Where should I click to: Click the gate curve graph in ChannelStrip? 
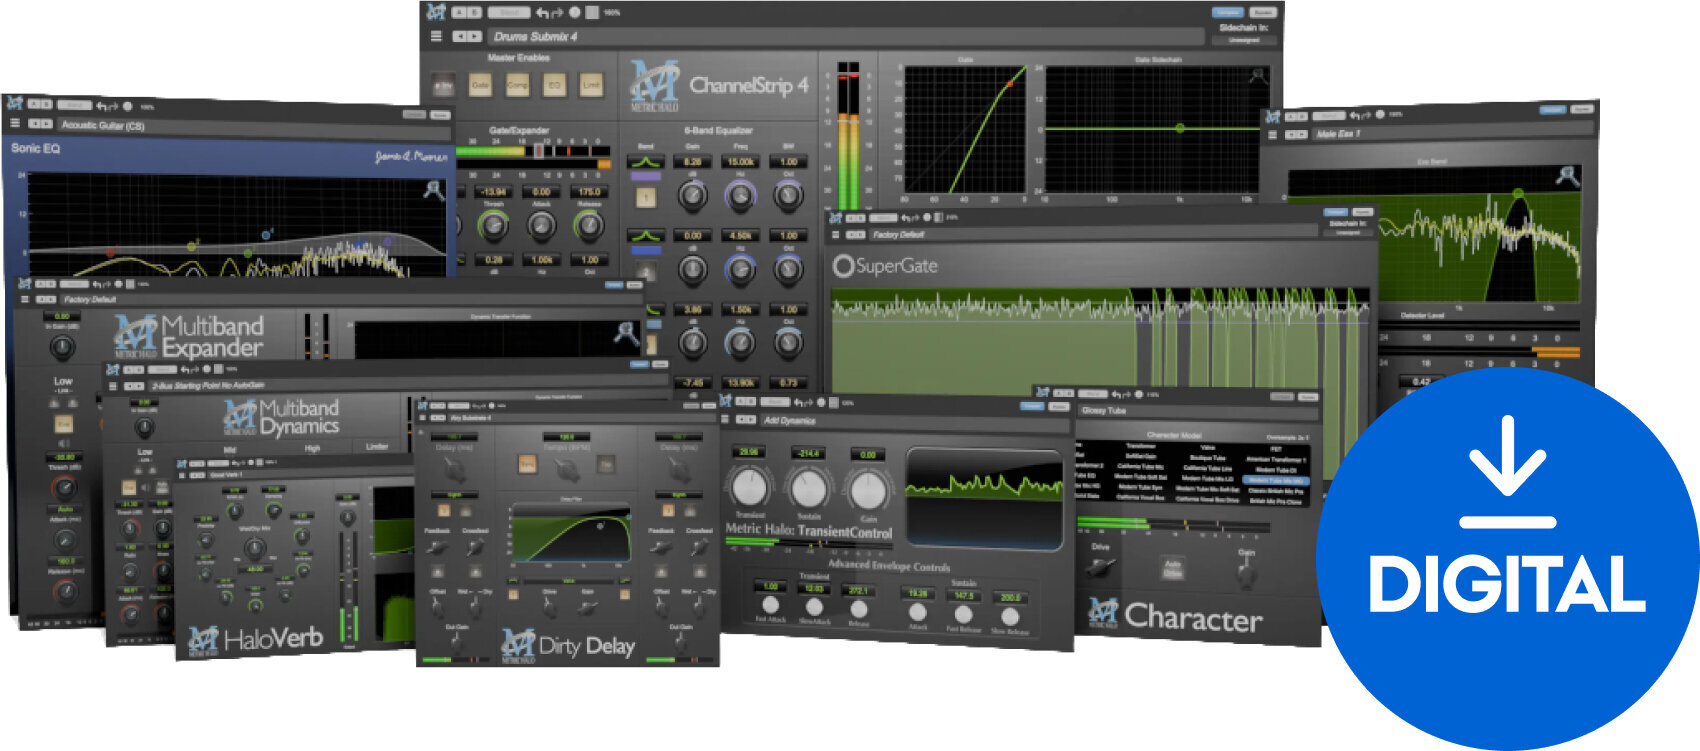point(964,129)
